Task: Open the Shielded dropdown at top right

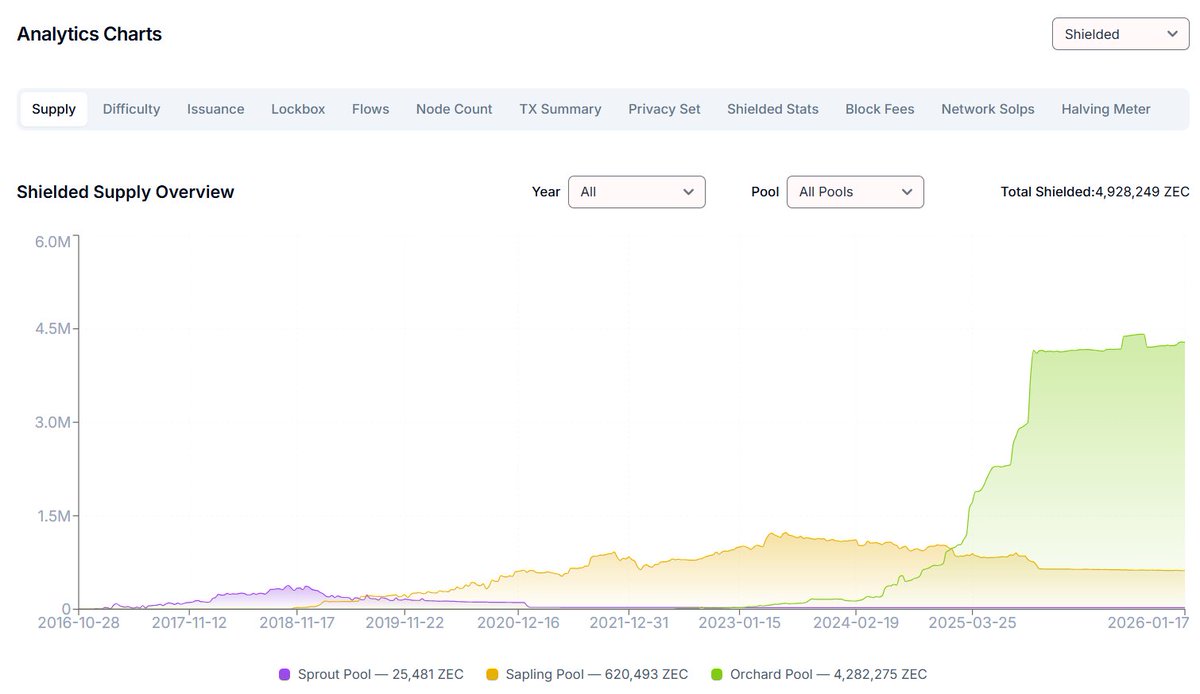Action: point(1120,34)
